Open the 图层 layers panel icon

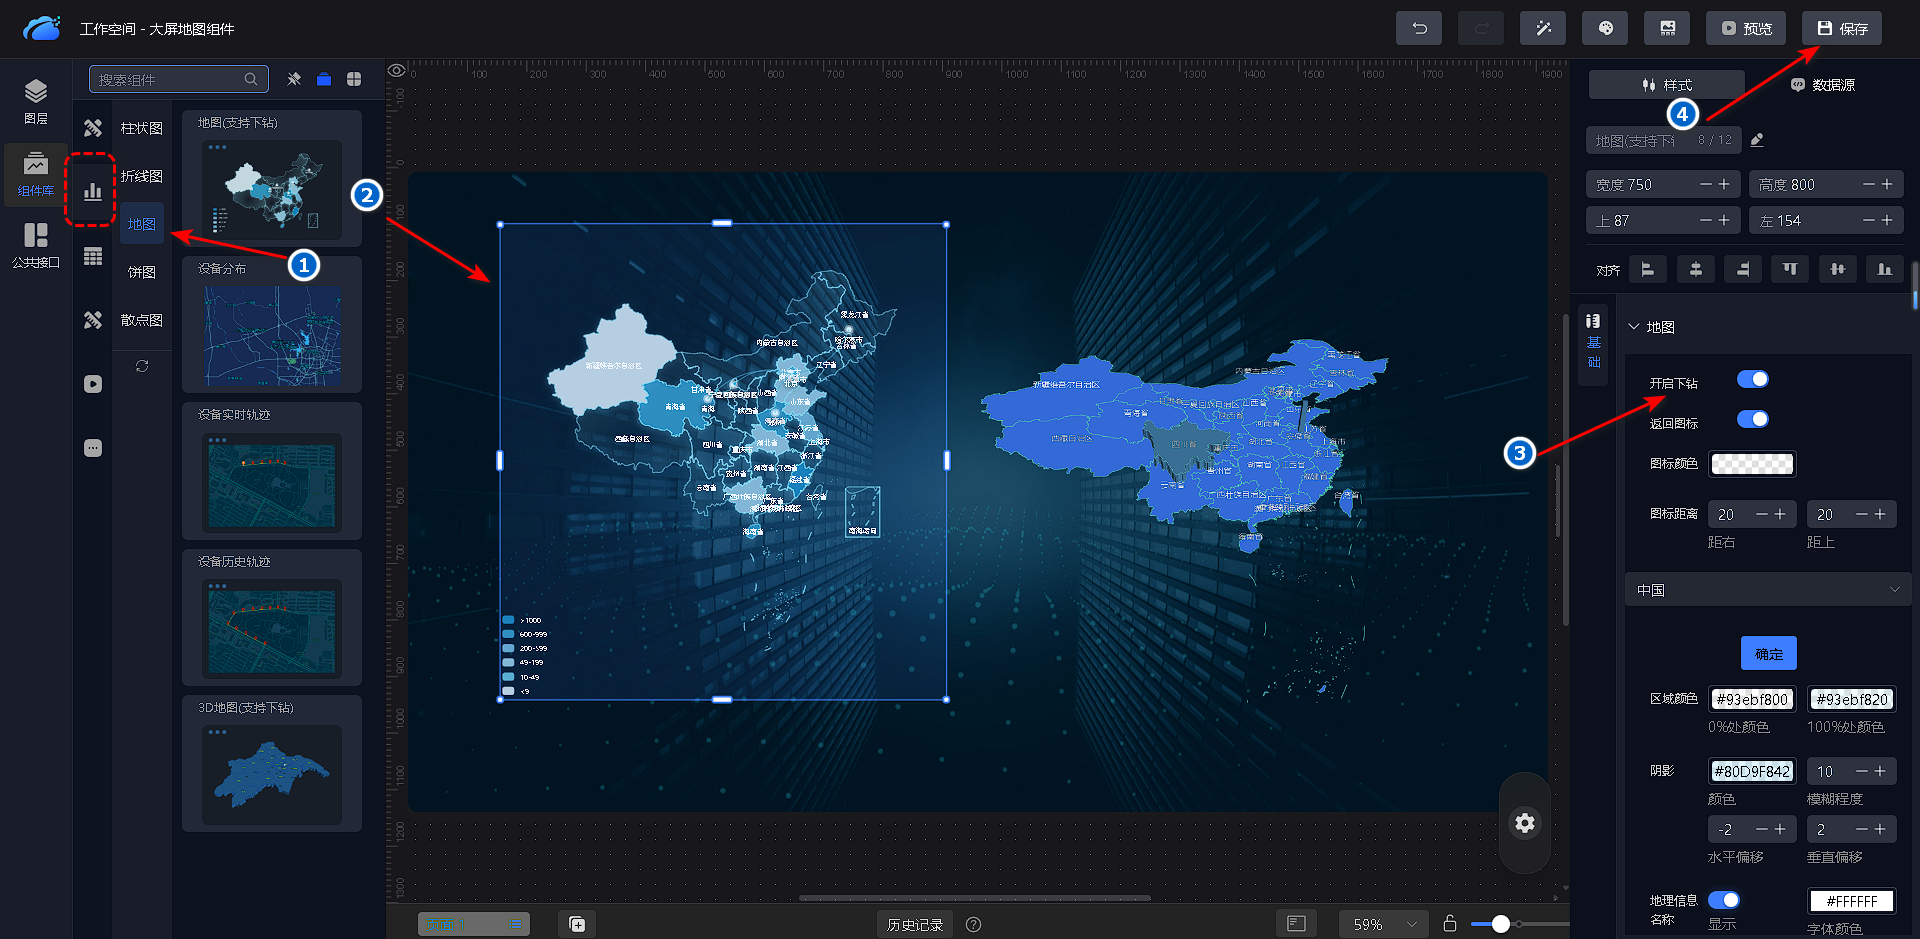click(x=36, y=101)
